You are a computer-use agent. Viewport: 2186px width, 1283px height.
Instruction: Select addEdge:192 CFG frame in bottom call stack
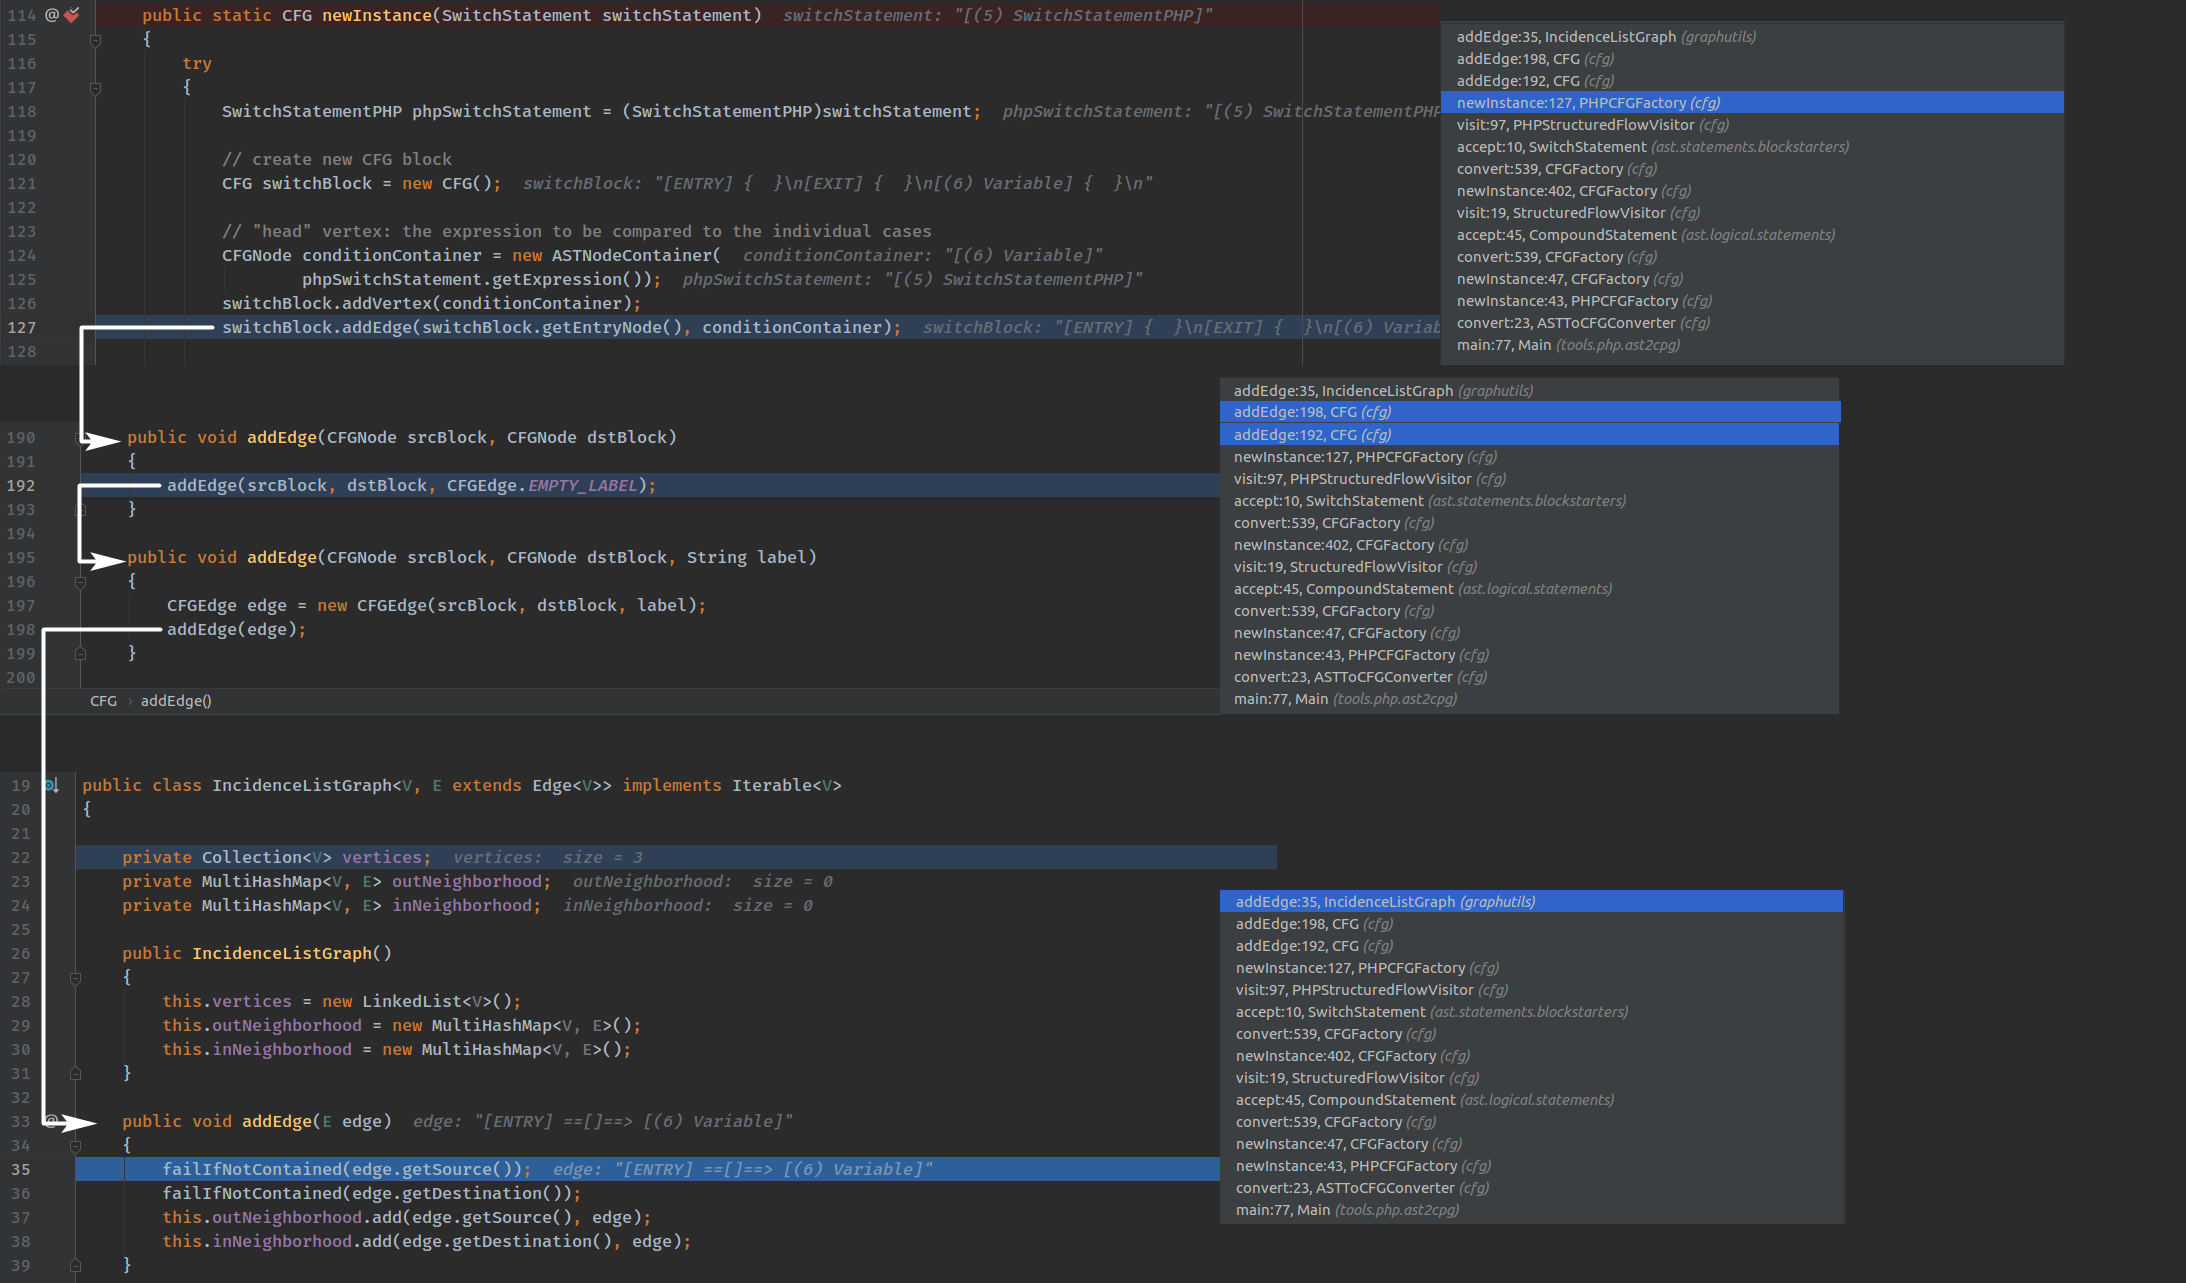1531,946
